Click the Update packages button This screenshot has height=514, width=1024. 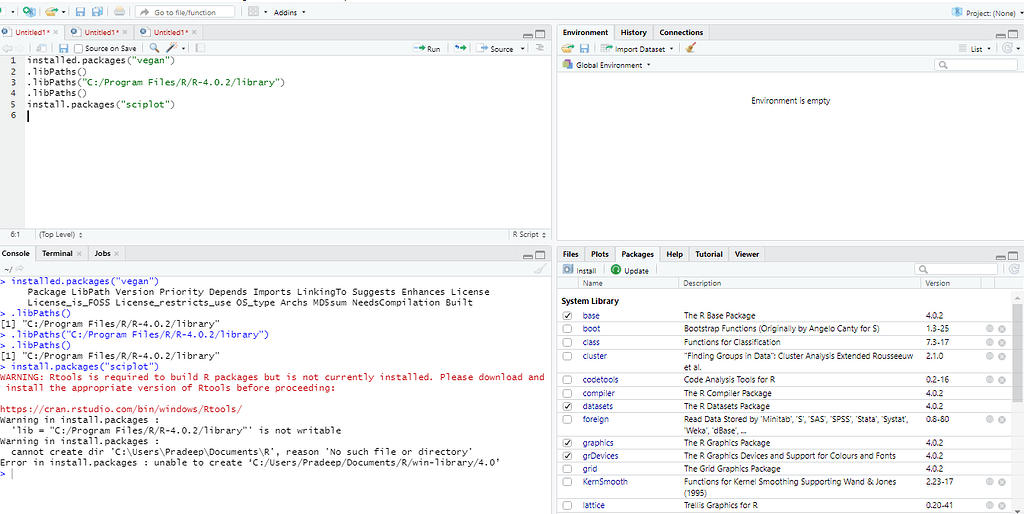[x=630, y=270]
